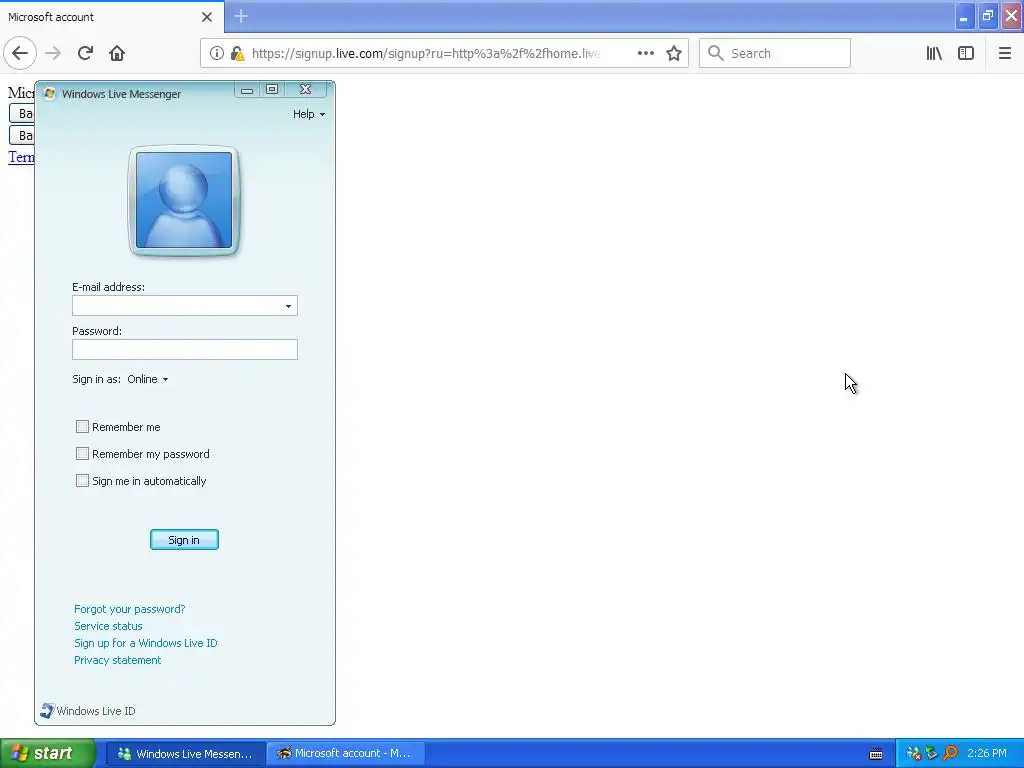Image resolution: width=1024 pixels, height=768 pixels.
Task: Click the second system tray network icon
Action: pyautogui.click(x=932, y=754)
